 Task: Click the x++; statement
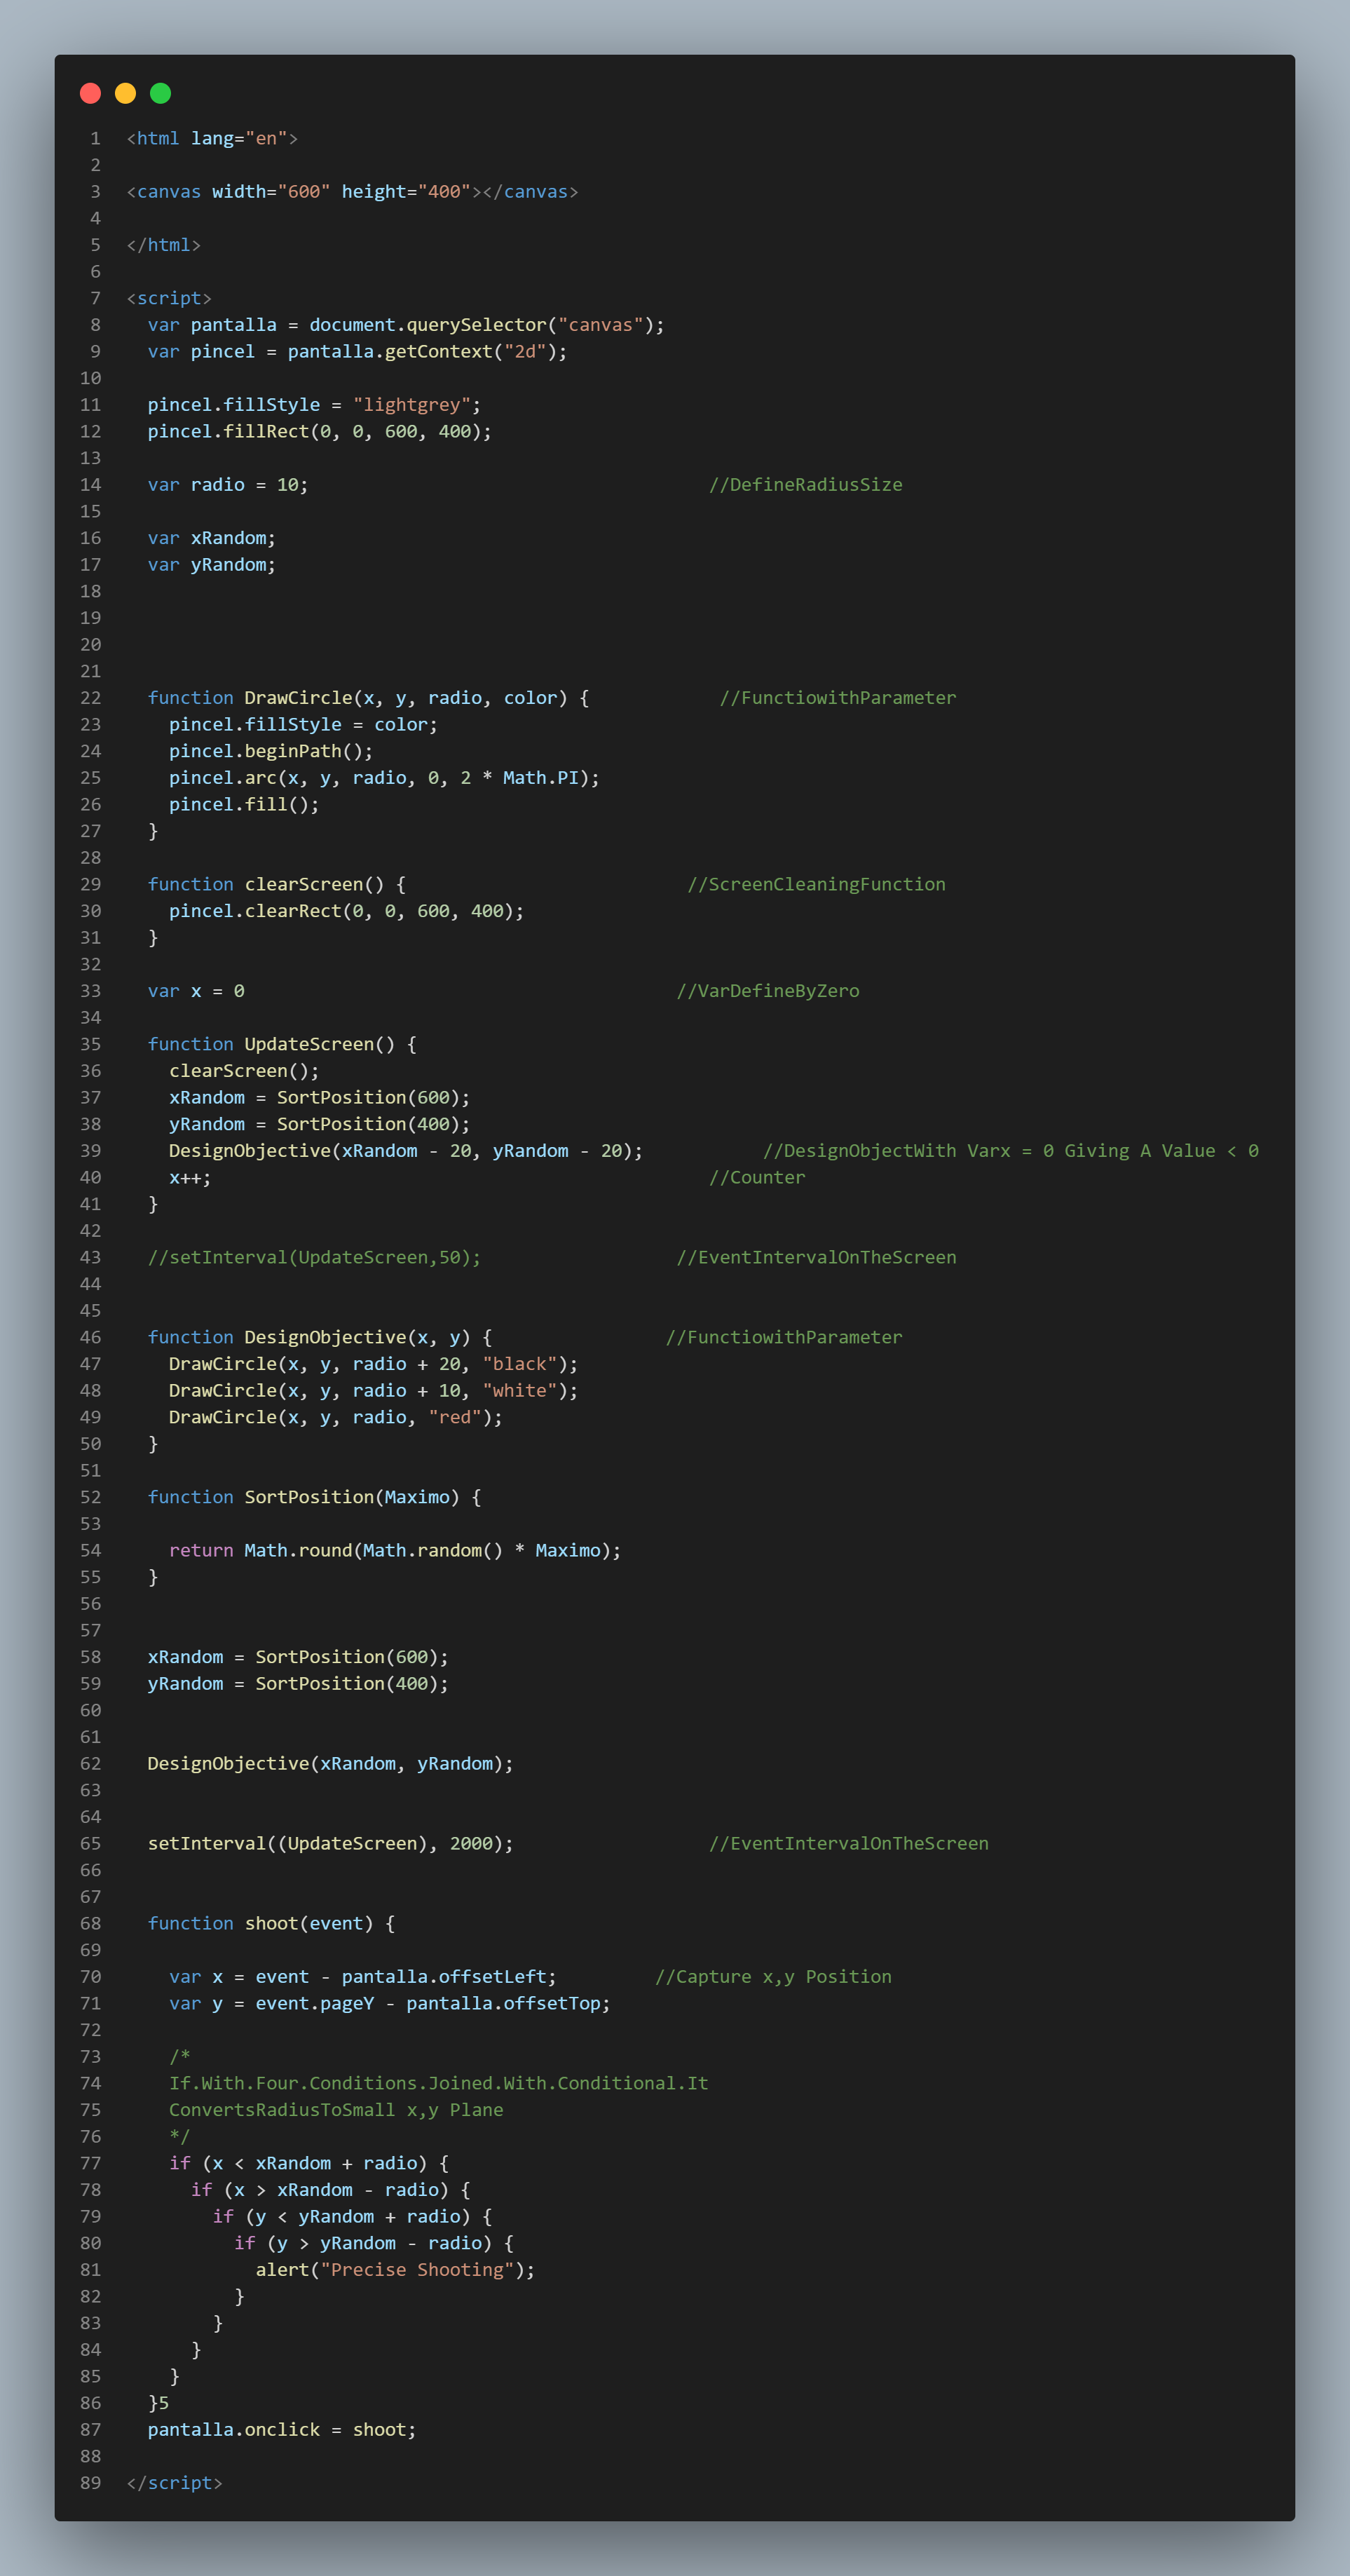(x=190, y=1177)
